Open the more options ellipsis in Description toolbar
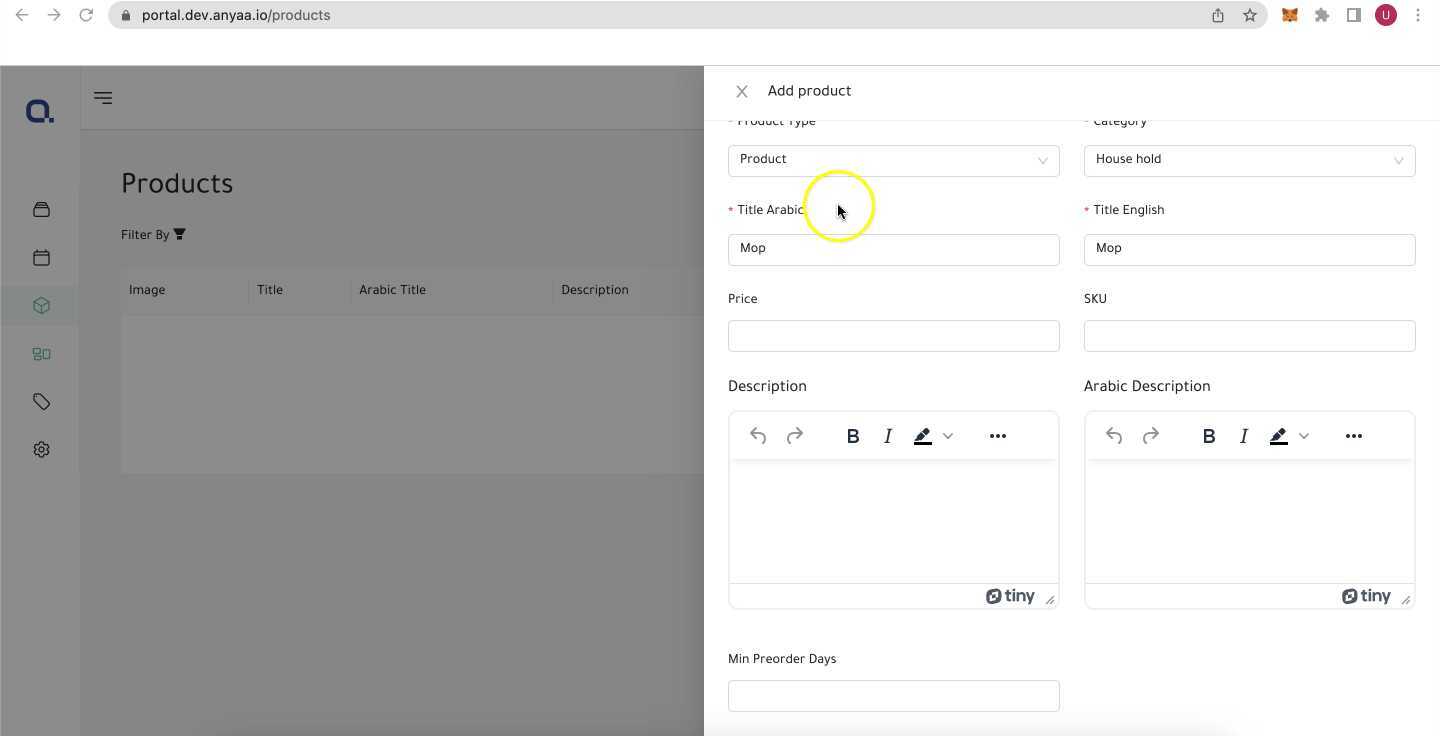Viewport: 1440px width, 736px height. click(997, 435)
